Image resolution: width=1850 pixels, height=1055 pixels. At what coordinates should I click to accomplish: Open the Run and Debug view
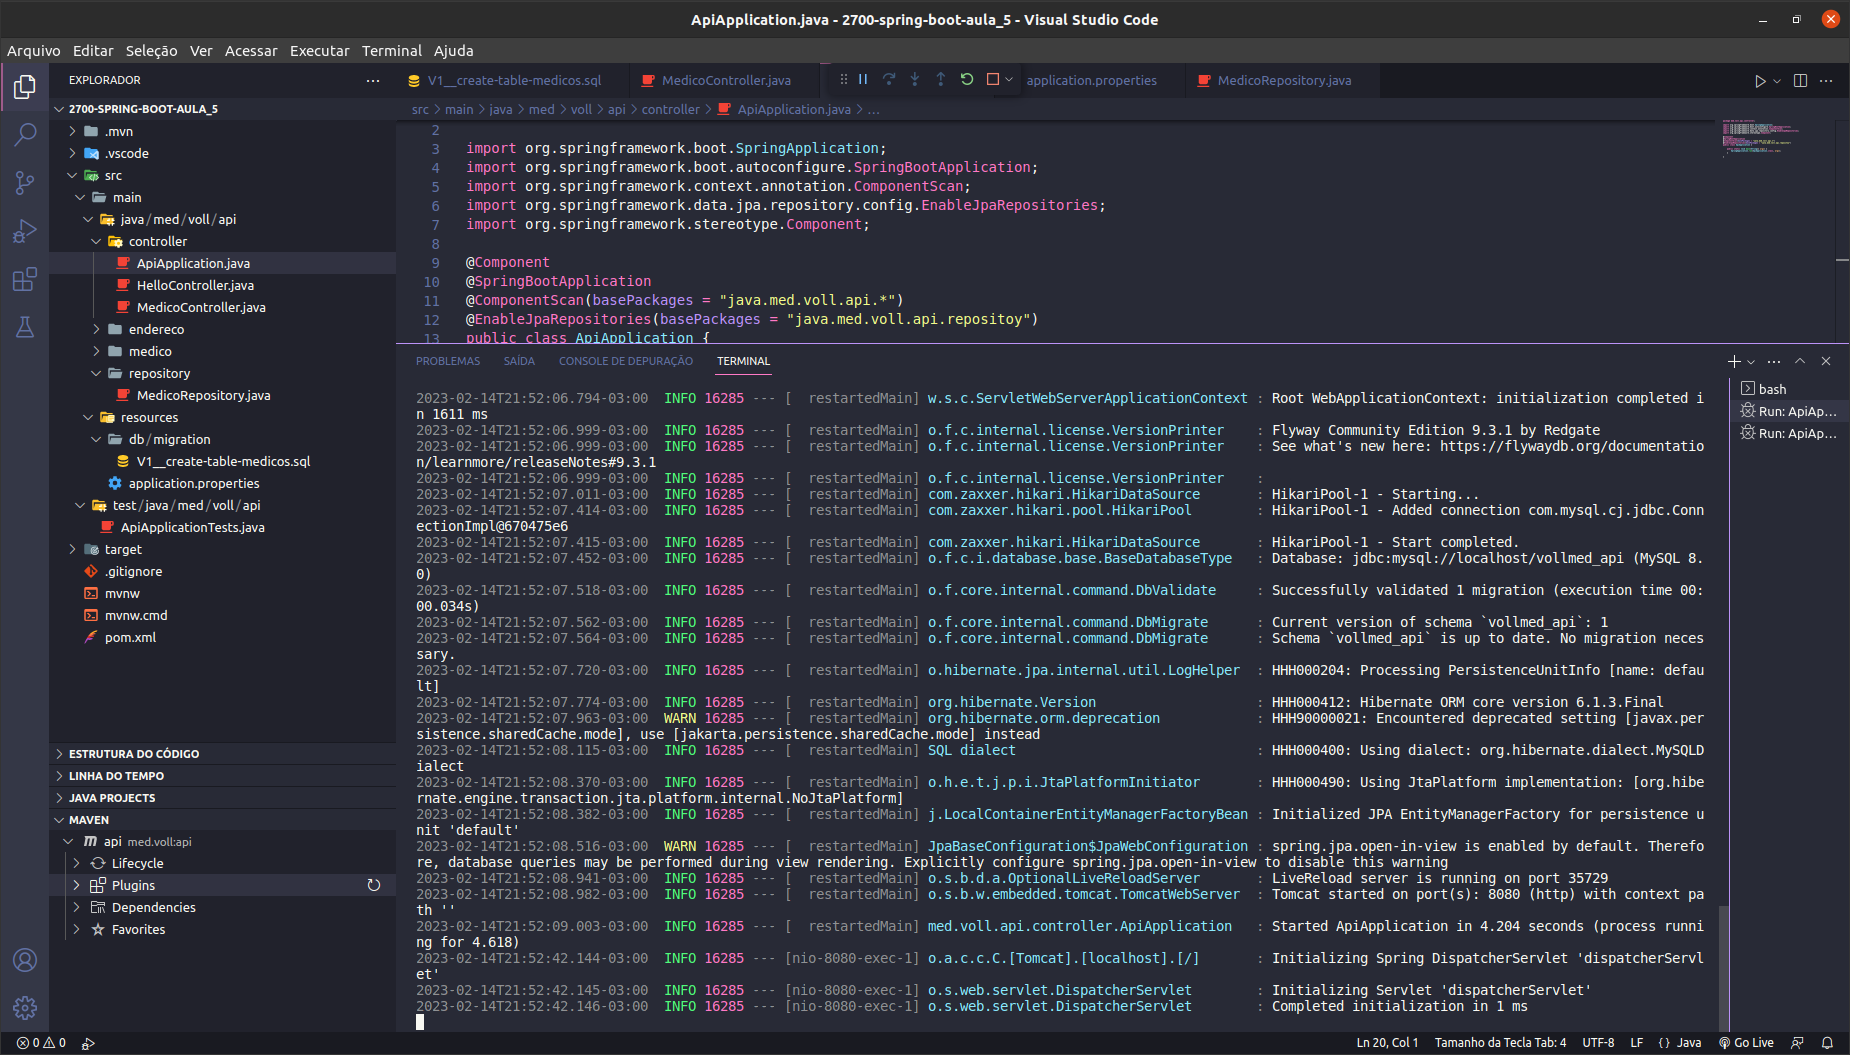(x=25, y=231)
